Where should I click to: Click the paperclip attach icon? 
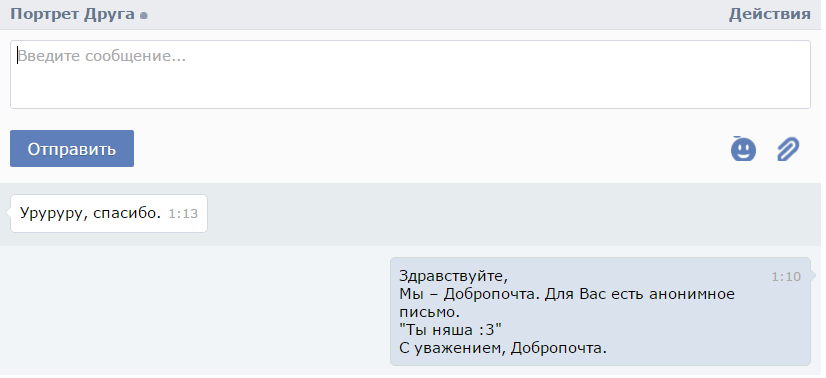tap(788, 149)
